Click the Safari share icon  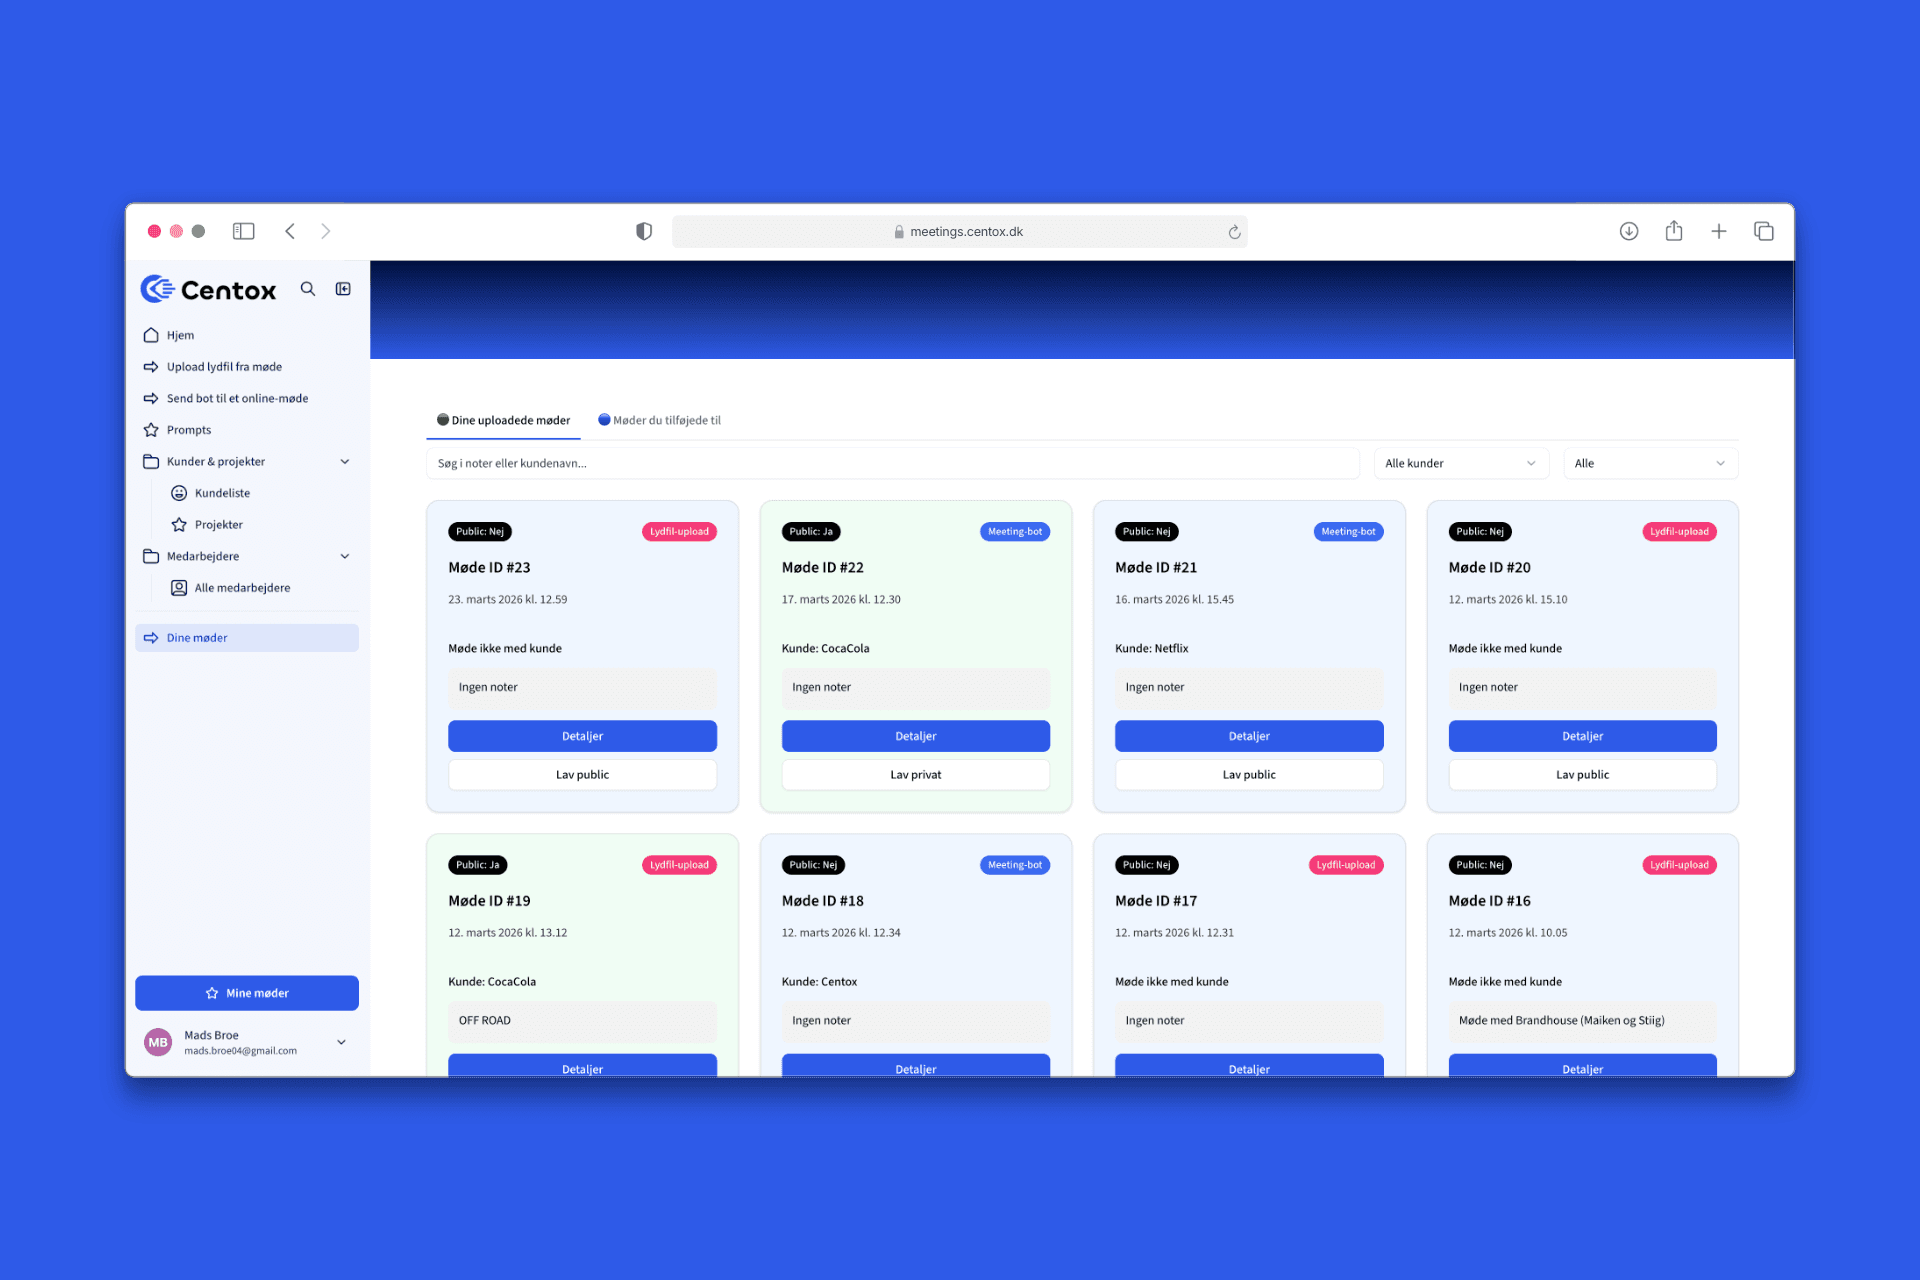coord(1674,231)
